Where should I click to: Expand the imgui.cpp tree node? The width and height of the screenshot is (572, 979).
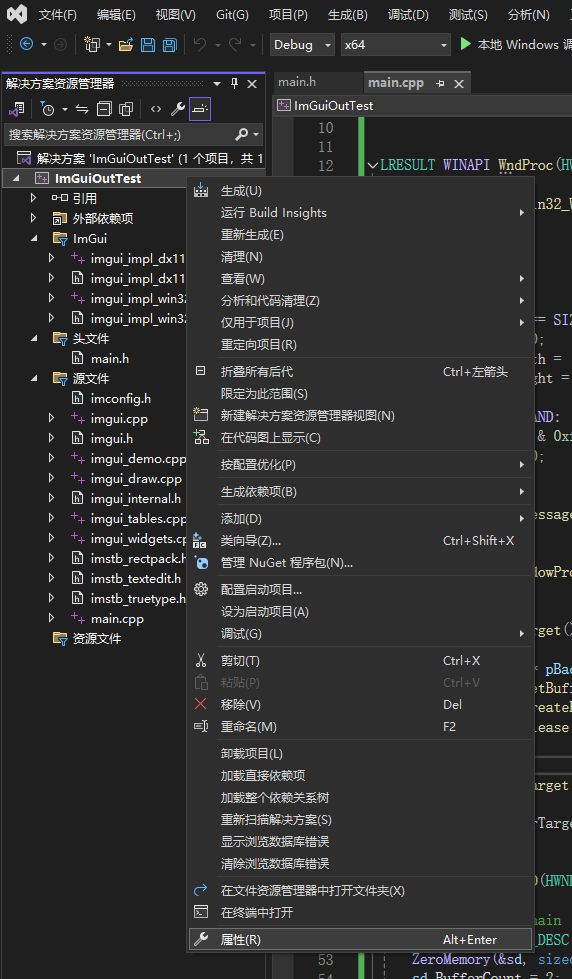(51, 418)
